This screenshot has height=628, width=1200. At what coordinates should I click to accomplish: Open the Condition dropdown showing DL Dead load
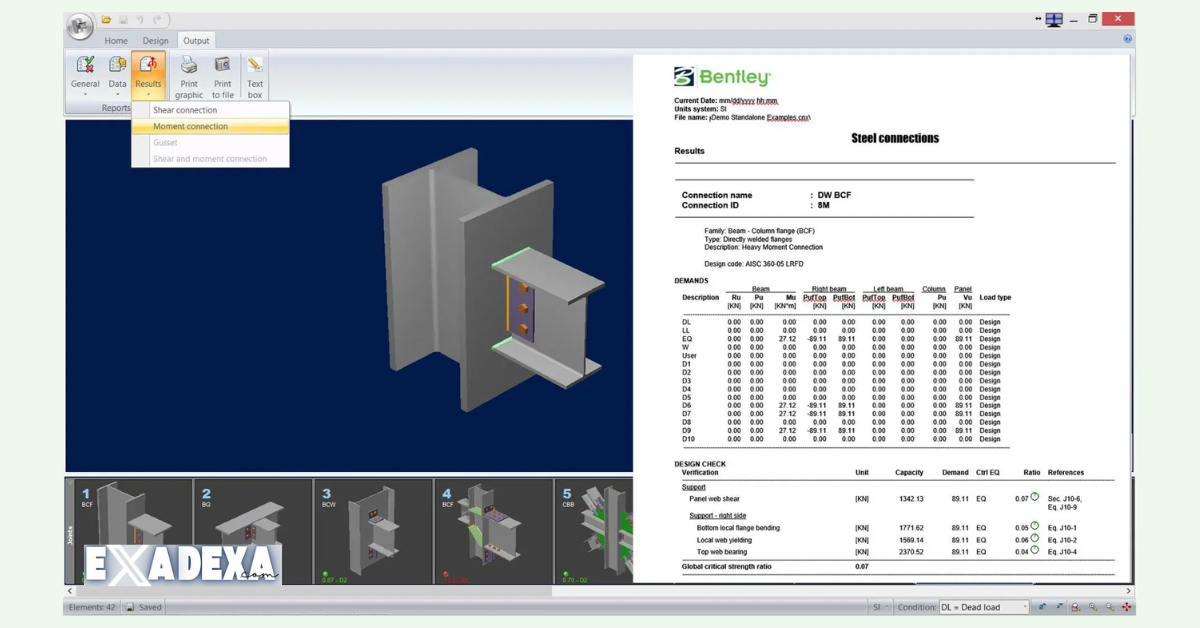click(x=1027, y=607)
